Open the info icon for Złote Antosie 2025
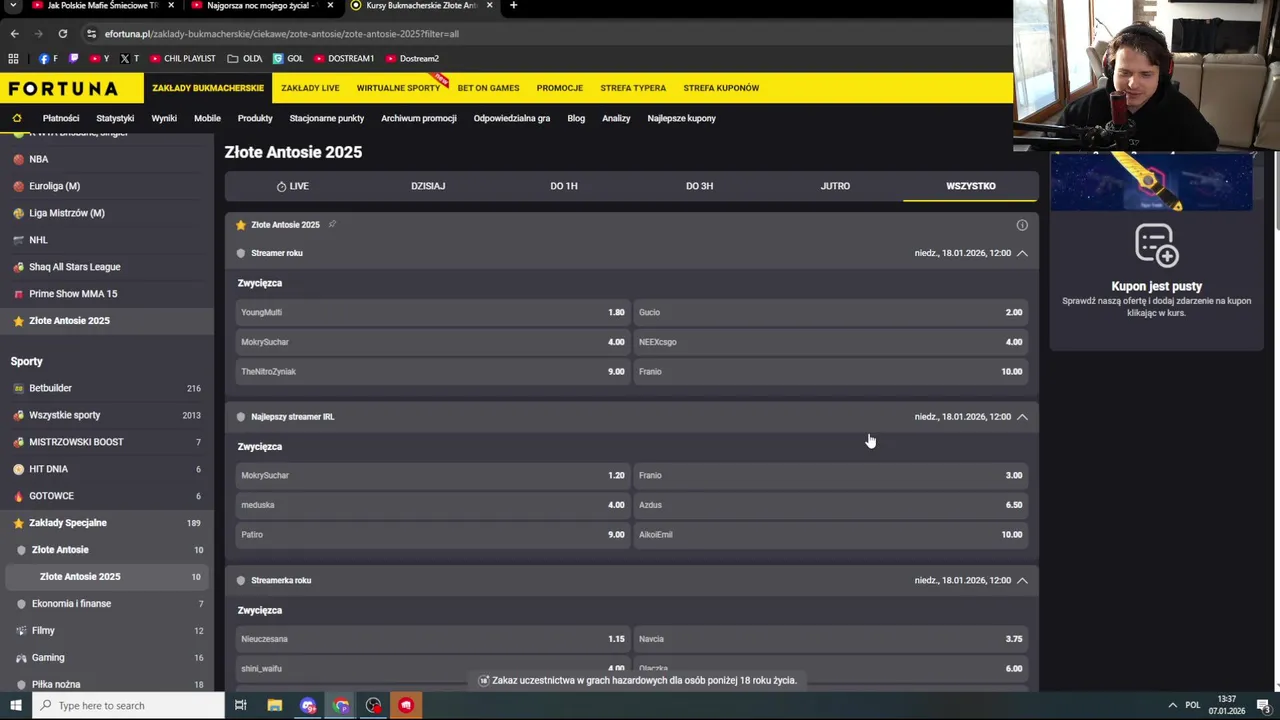The height and width of the screenshot is (720, 1280). 1022,225
